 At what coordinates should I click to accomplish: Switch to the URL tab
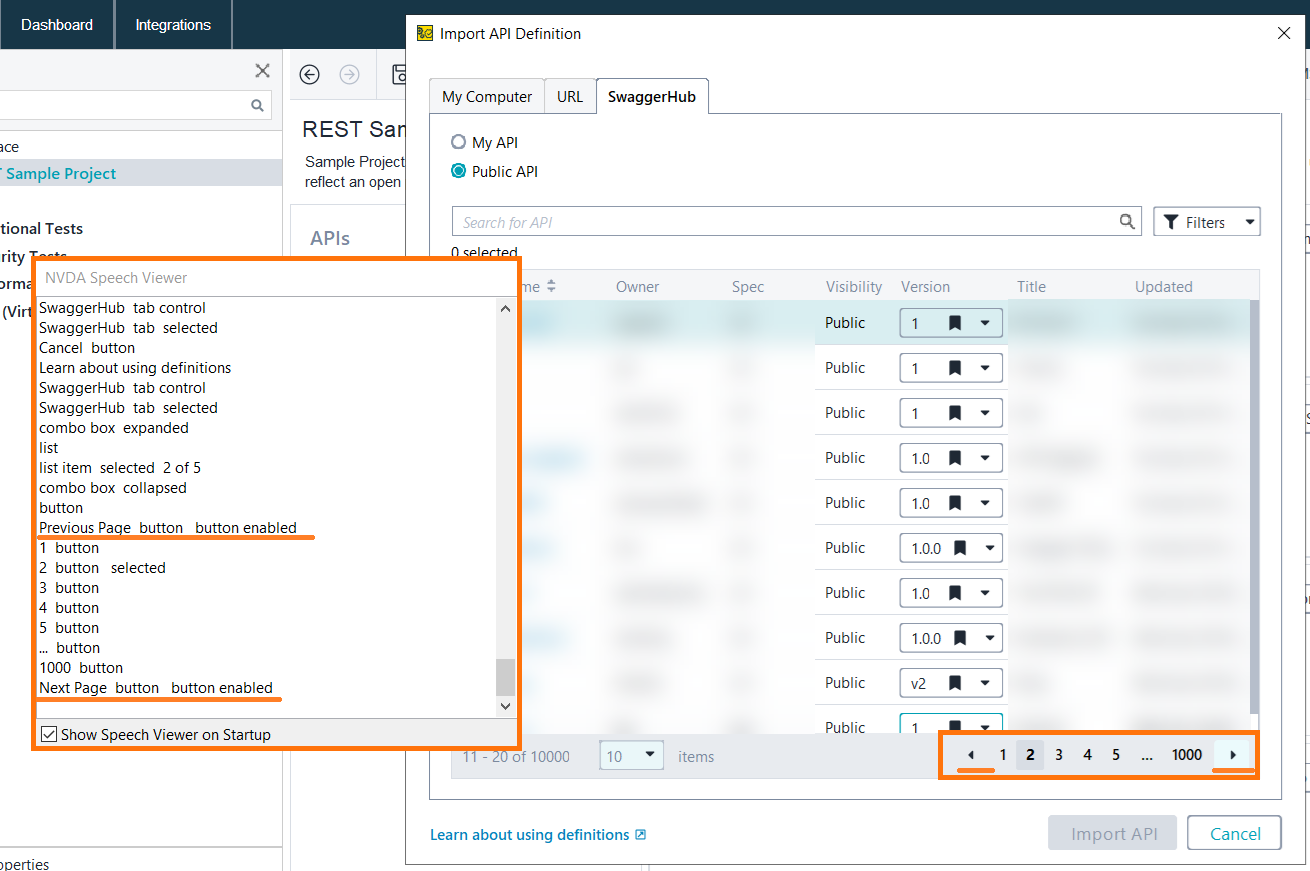click(570, 97)
